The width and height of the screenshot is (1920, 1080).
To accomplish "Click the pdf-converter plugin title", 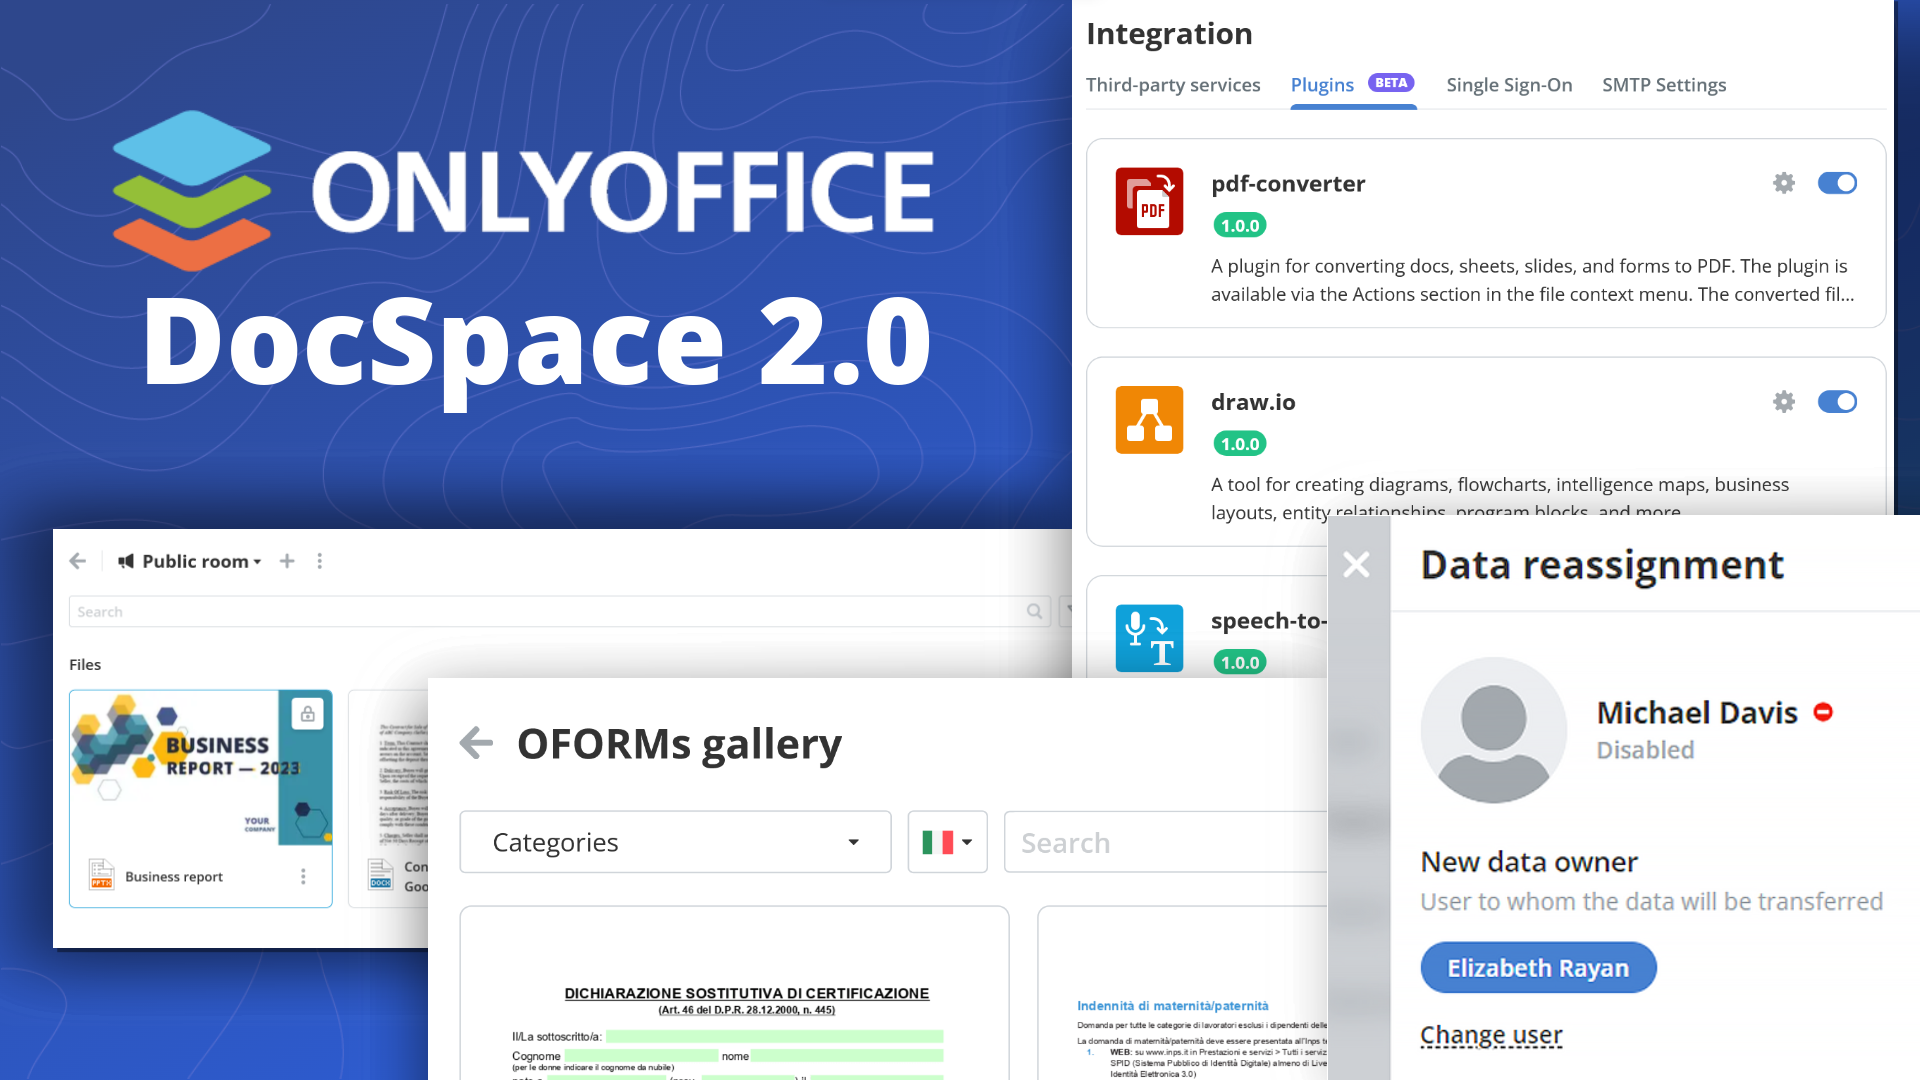I will coord(1288,184).
